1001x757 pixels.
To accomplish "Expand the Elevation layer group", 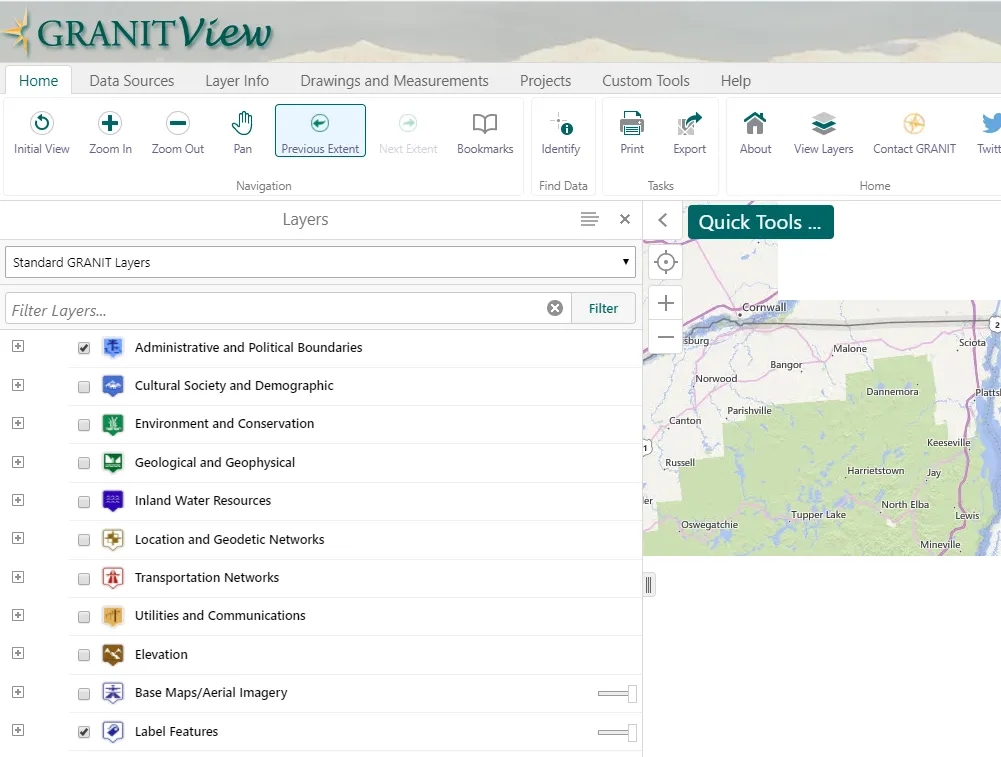I will [x=18, y=653].
